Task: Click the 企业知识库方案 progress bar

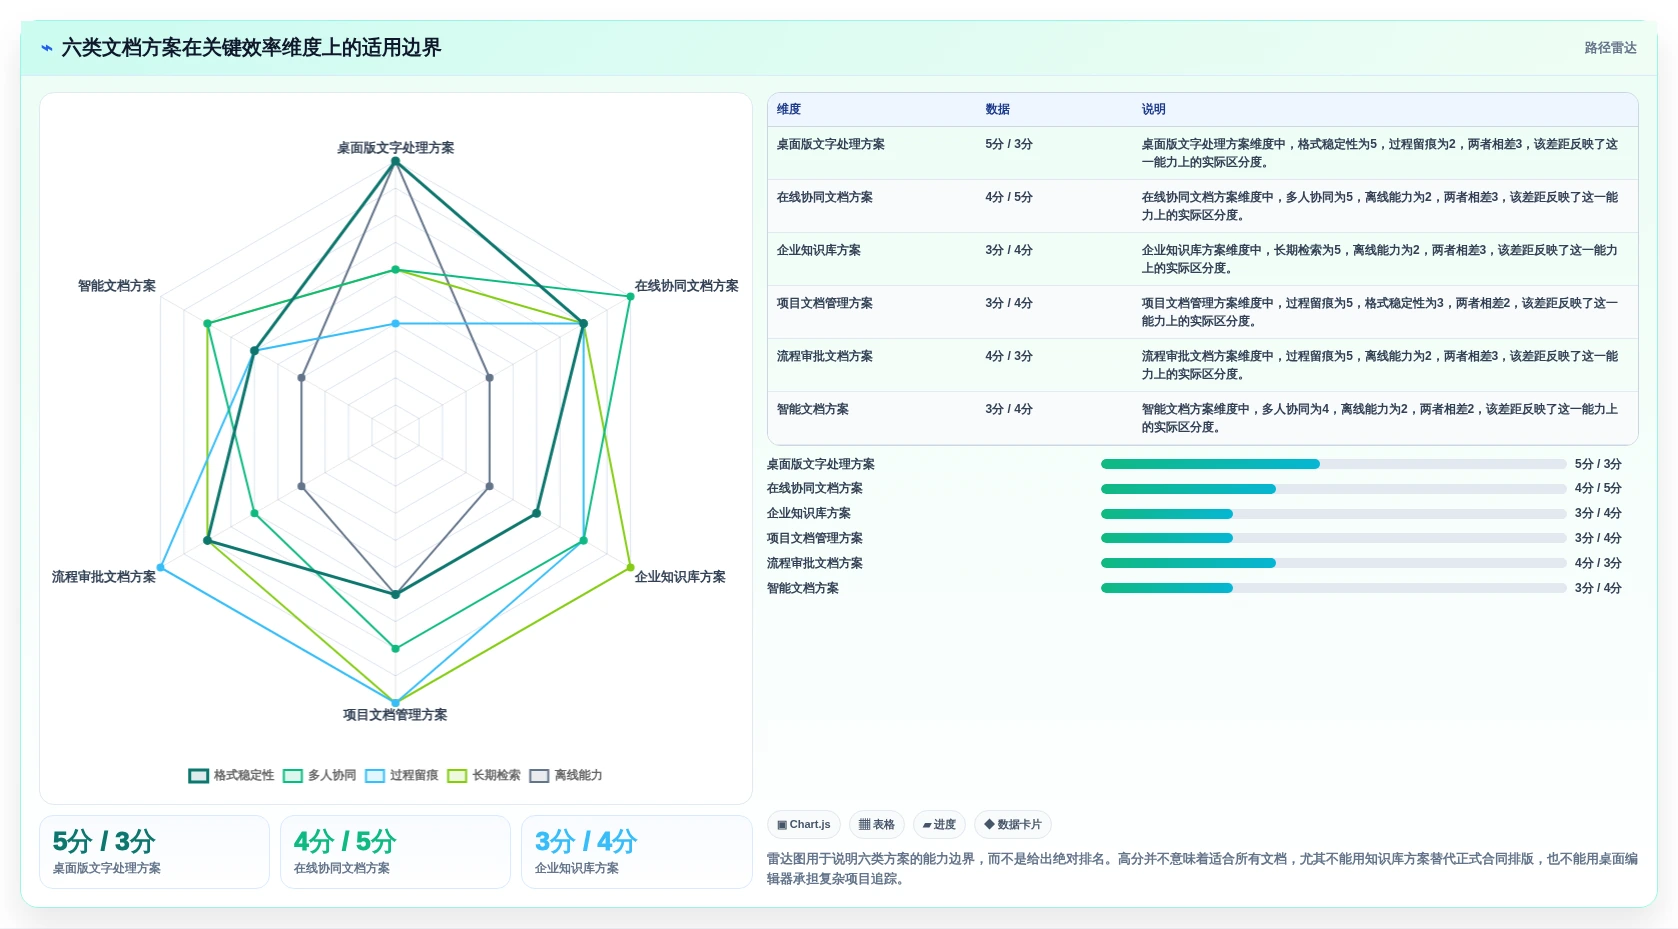Action: [x=1333, y=514]
